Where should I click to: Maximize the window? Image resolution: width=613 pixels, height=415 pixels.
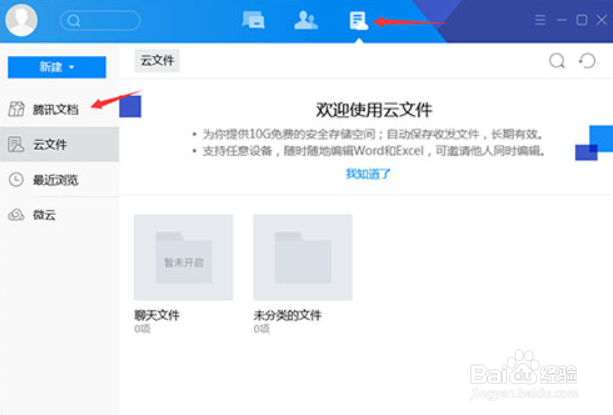tap(582, 20)
